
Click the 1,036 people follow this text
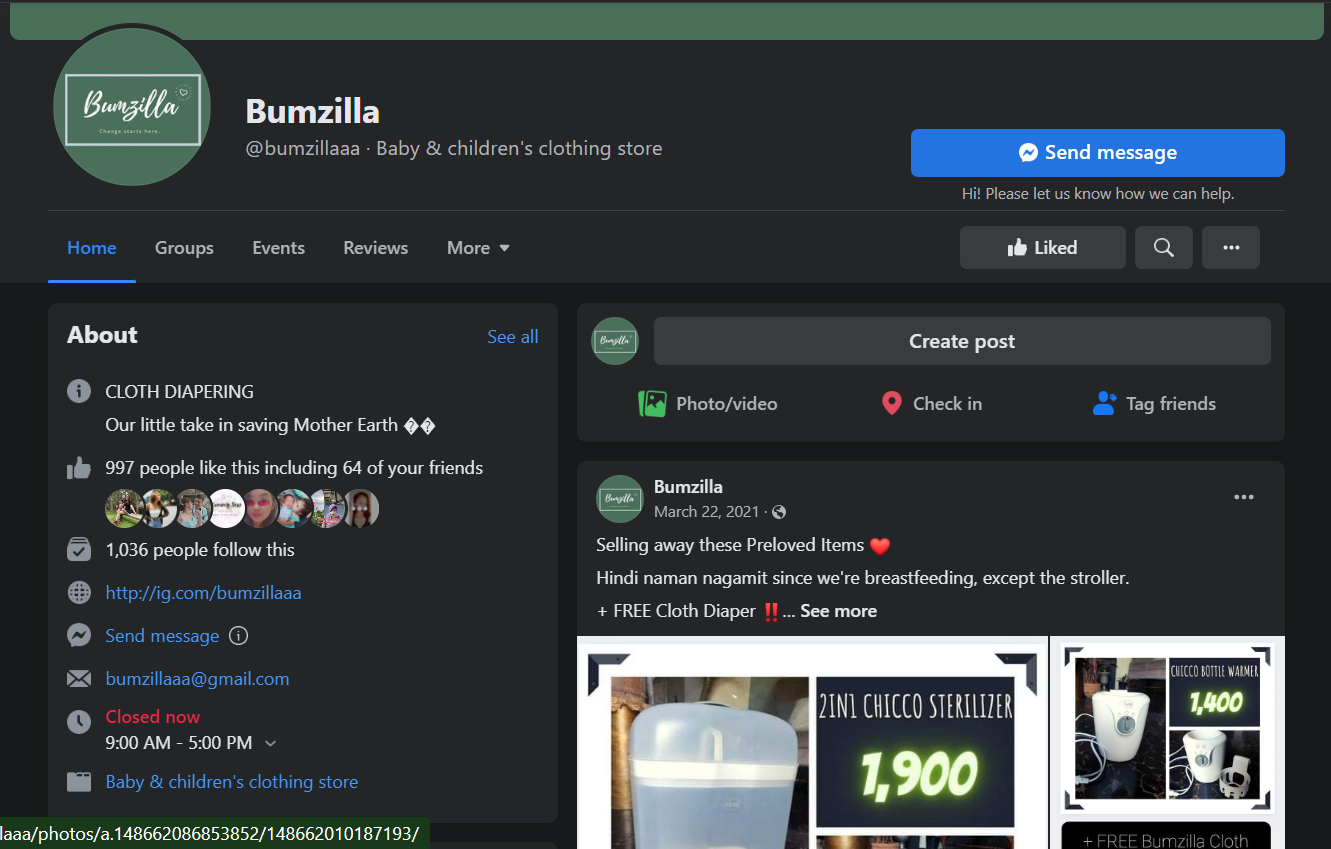coord(200,550)
